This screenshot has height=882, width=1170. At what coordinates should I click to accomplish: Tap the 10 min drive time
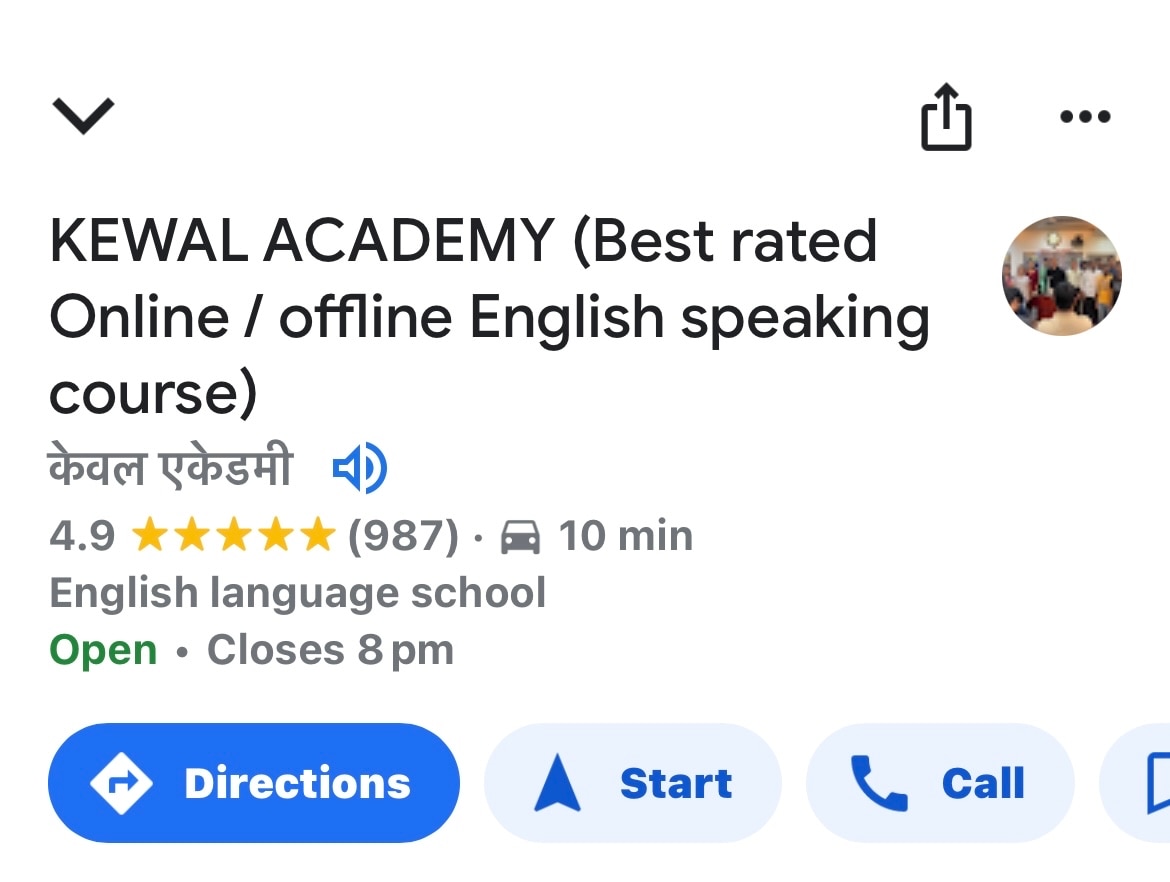pos(625,536)
